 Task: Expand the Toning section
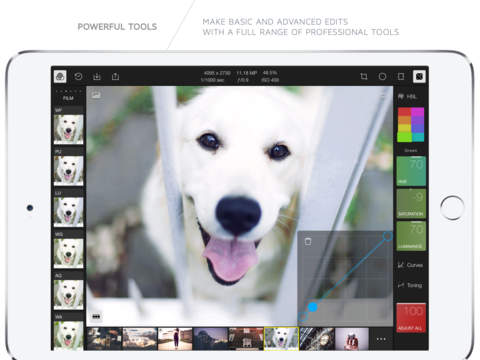[410, 285]
